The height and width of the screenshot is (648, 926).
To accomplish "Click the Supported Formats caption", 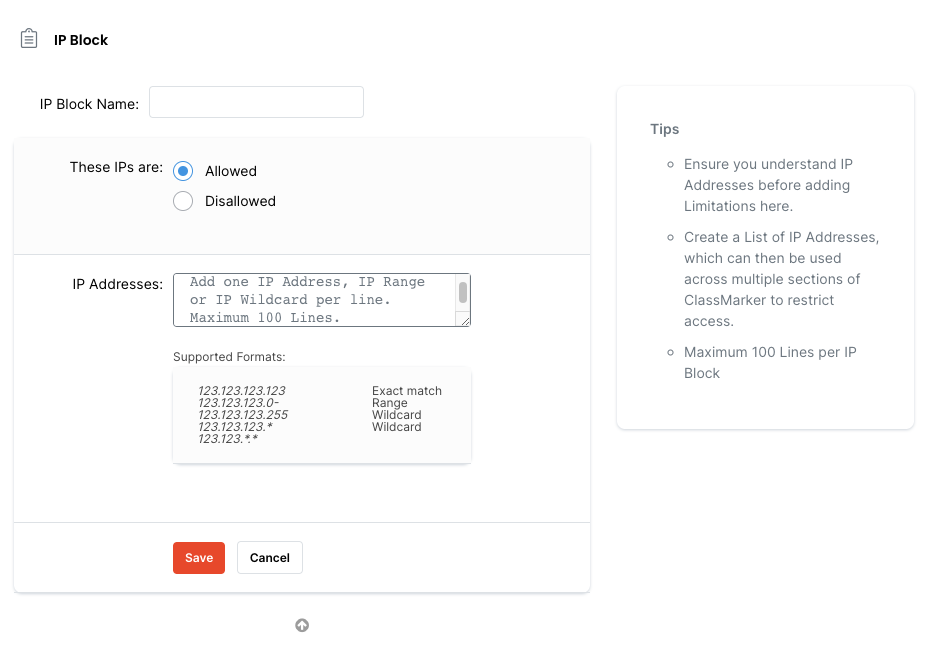I will 229,357.
